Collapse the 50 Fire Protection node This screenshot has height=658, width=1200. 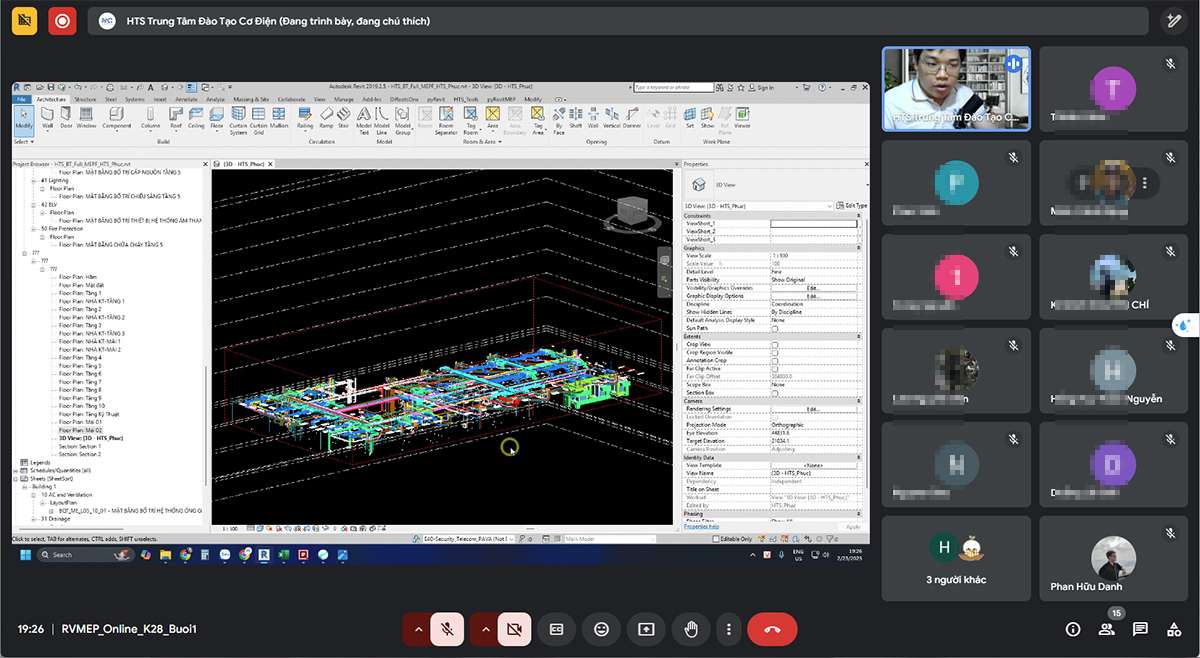(35, 228)
